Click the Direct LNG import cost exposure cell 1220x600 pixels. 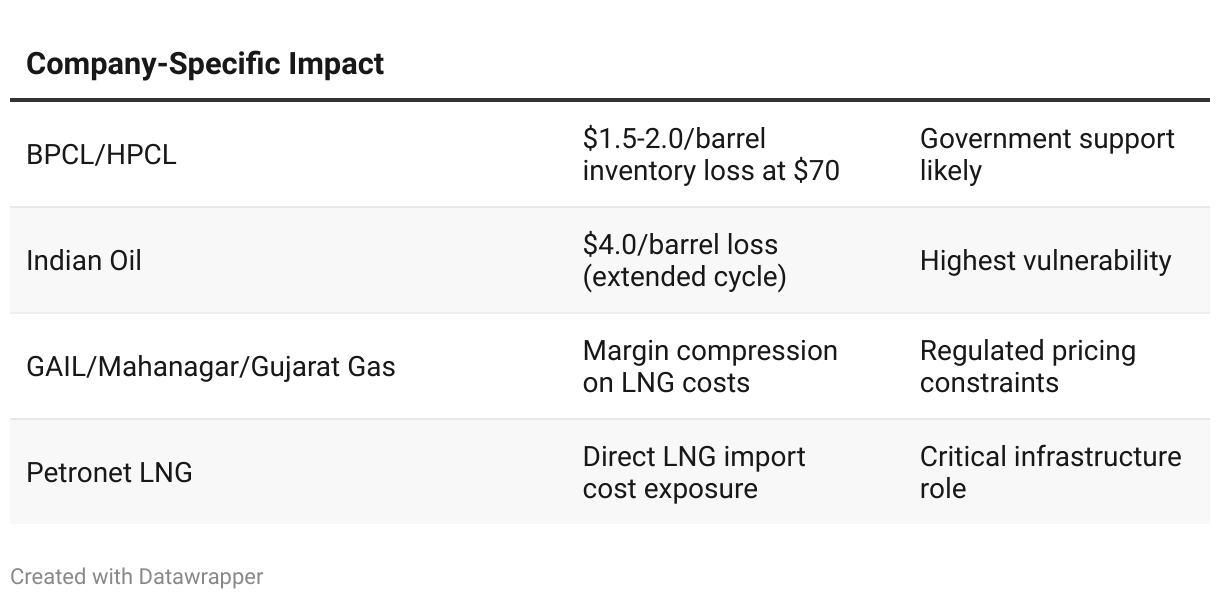(694, 473)
